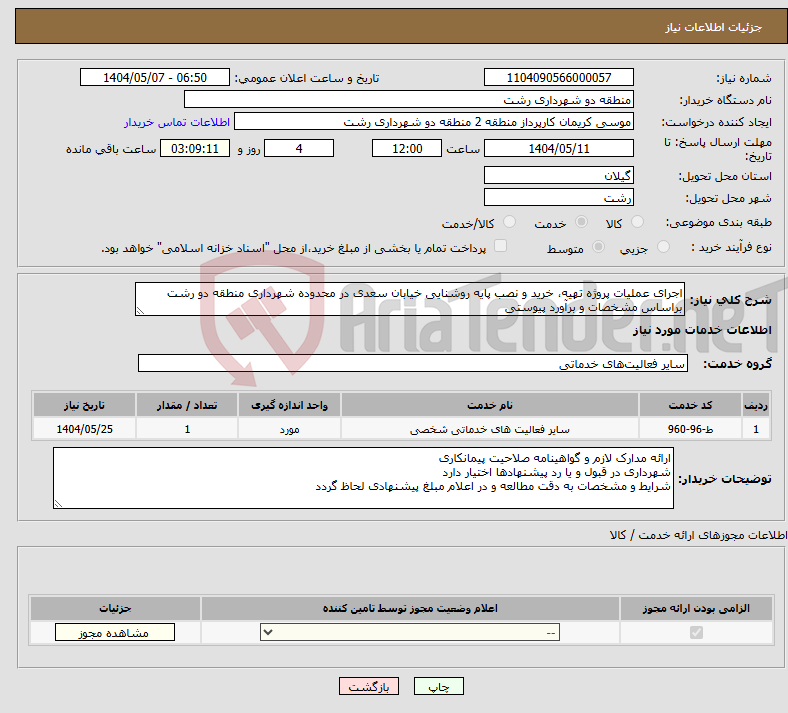This screenshot has width=788, height=713.
Task: Click the اعلام وضعیت مجوز توسط تامین کننده header
Action: pyautogui.click(x=410, y=608)
